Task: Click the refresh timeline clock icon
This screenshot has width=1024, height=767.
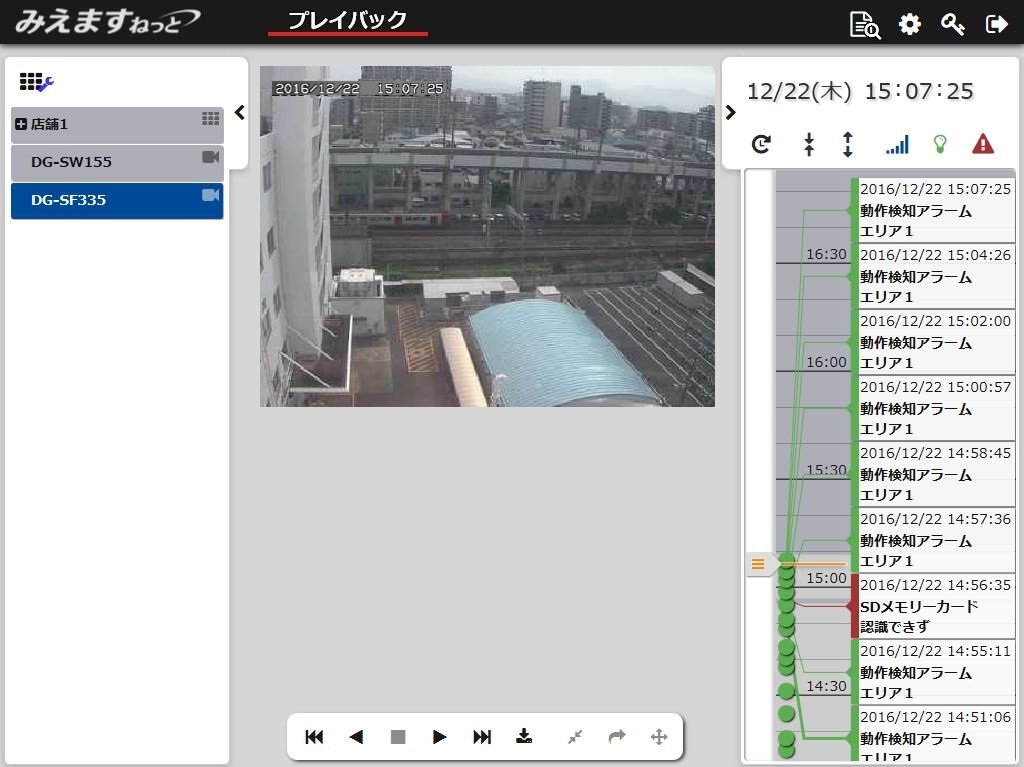Action: (762, 145)
